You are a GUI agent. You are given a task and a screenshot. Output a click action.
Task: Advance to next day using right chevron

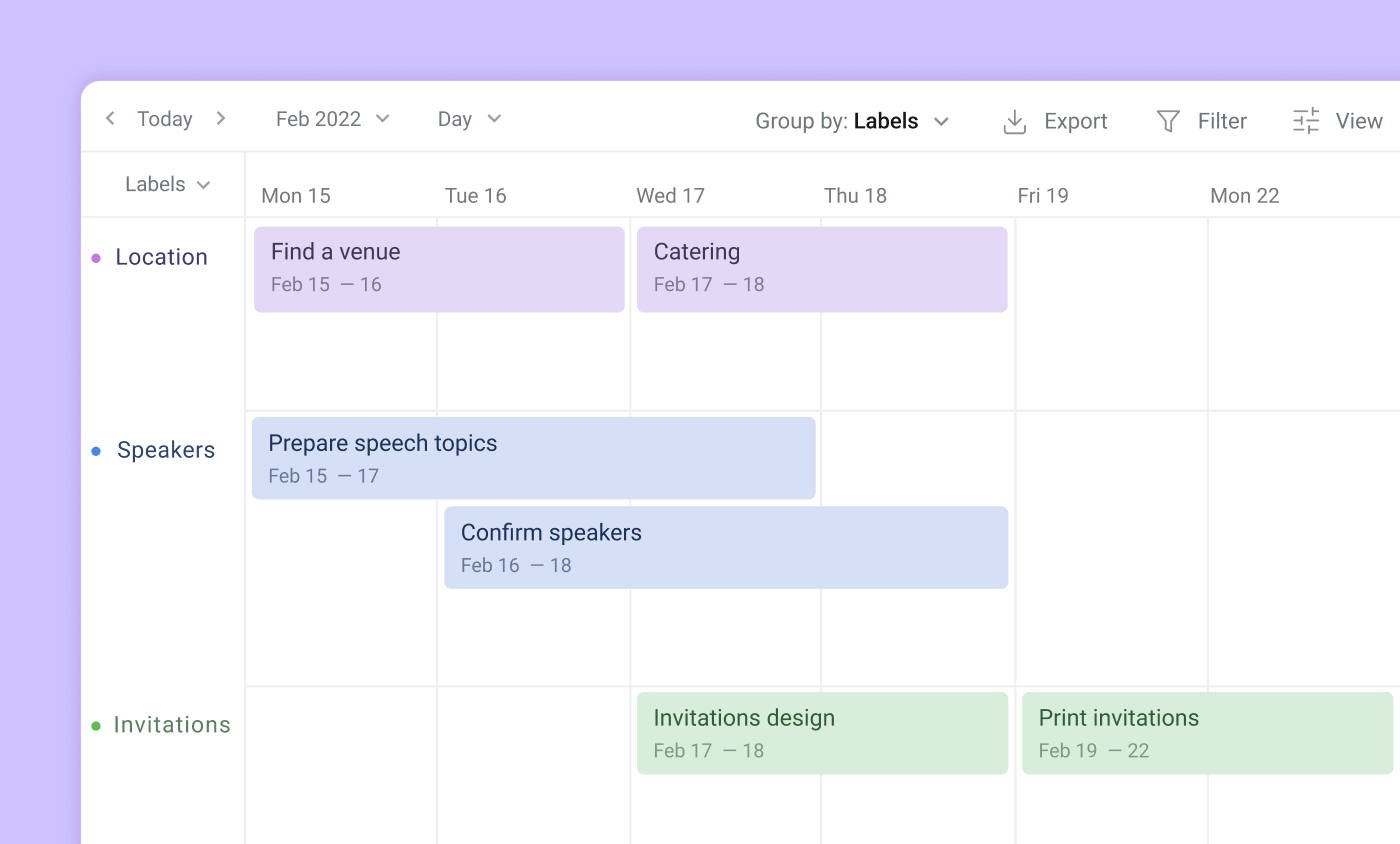coord(221,118)
